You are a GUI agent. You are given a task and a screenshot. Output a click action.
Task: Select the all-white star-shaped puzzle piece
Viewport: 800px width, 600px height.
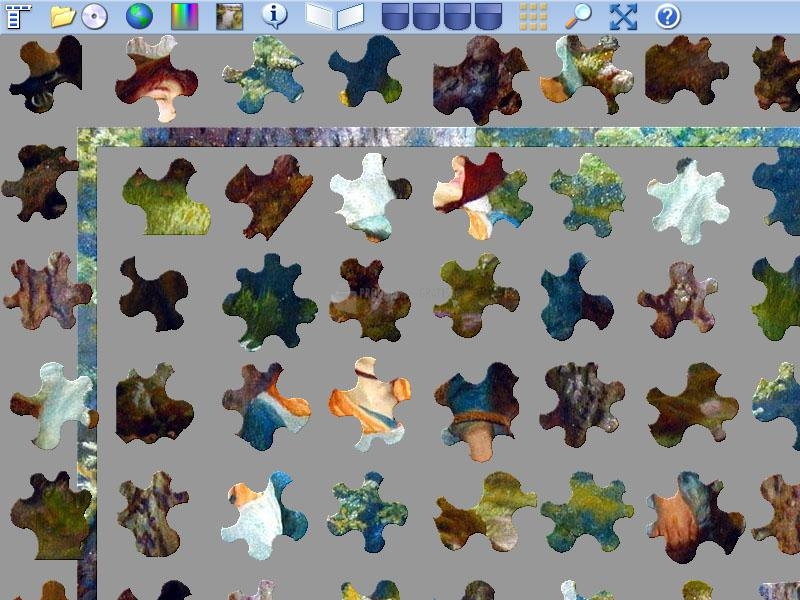pos(688,201)
